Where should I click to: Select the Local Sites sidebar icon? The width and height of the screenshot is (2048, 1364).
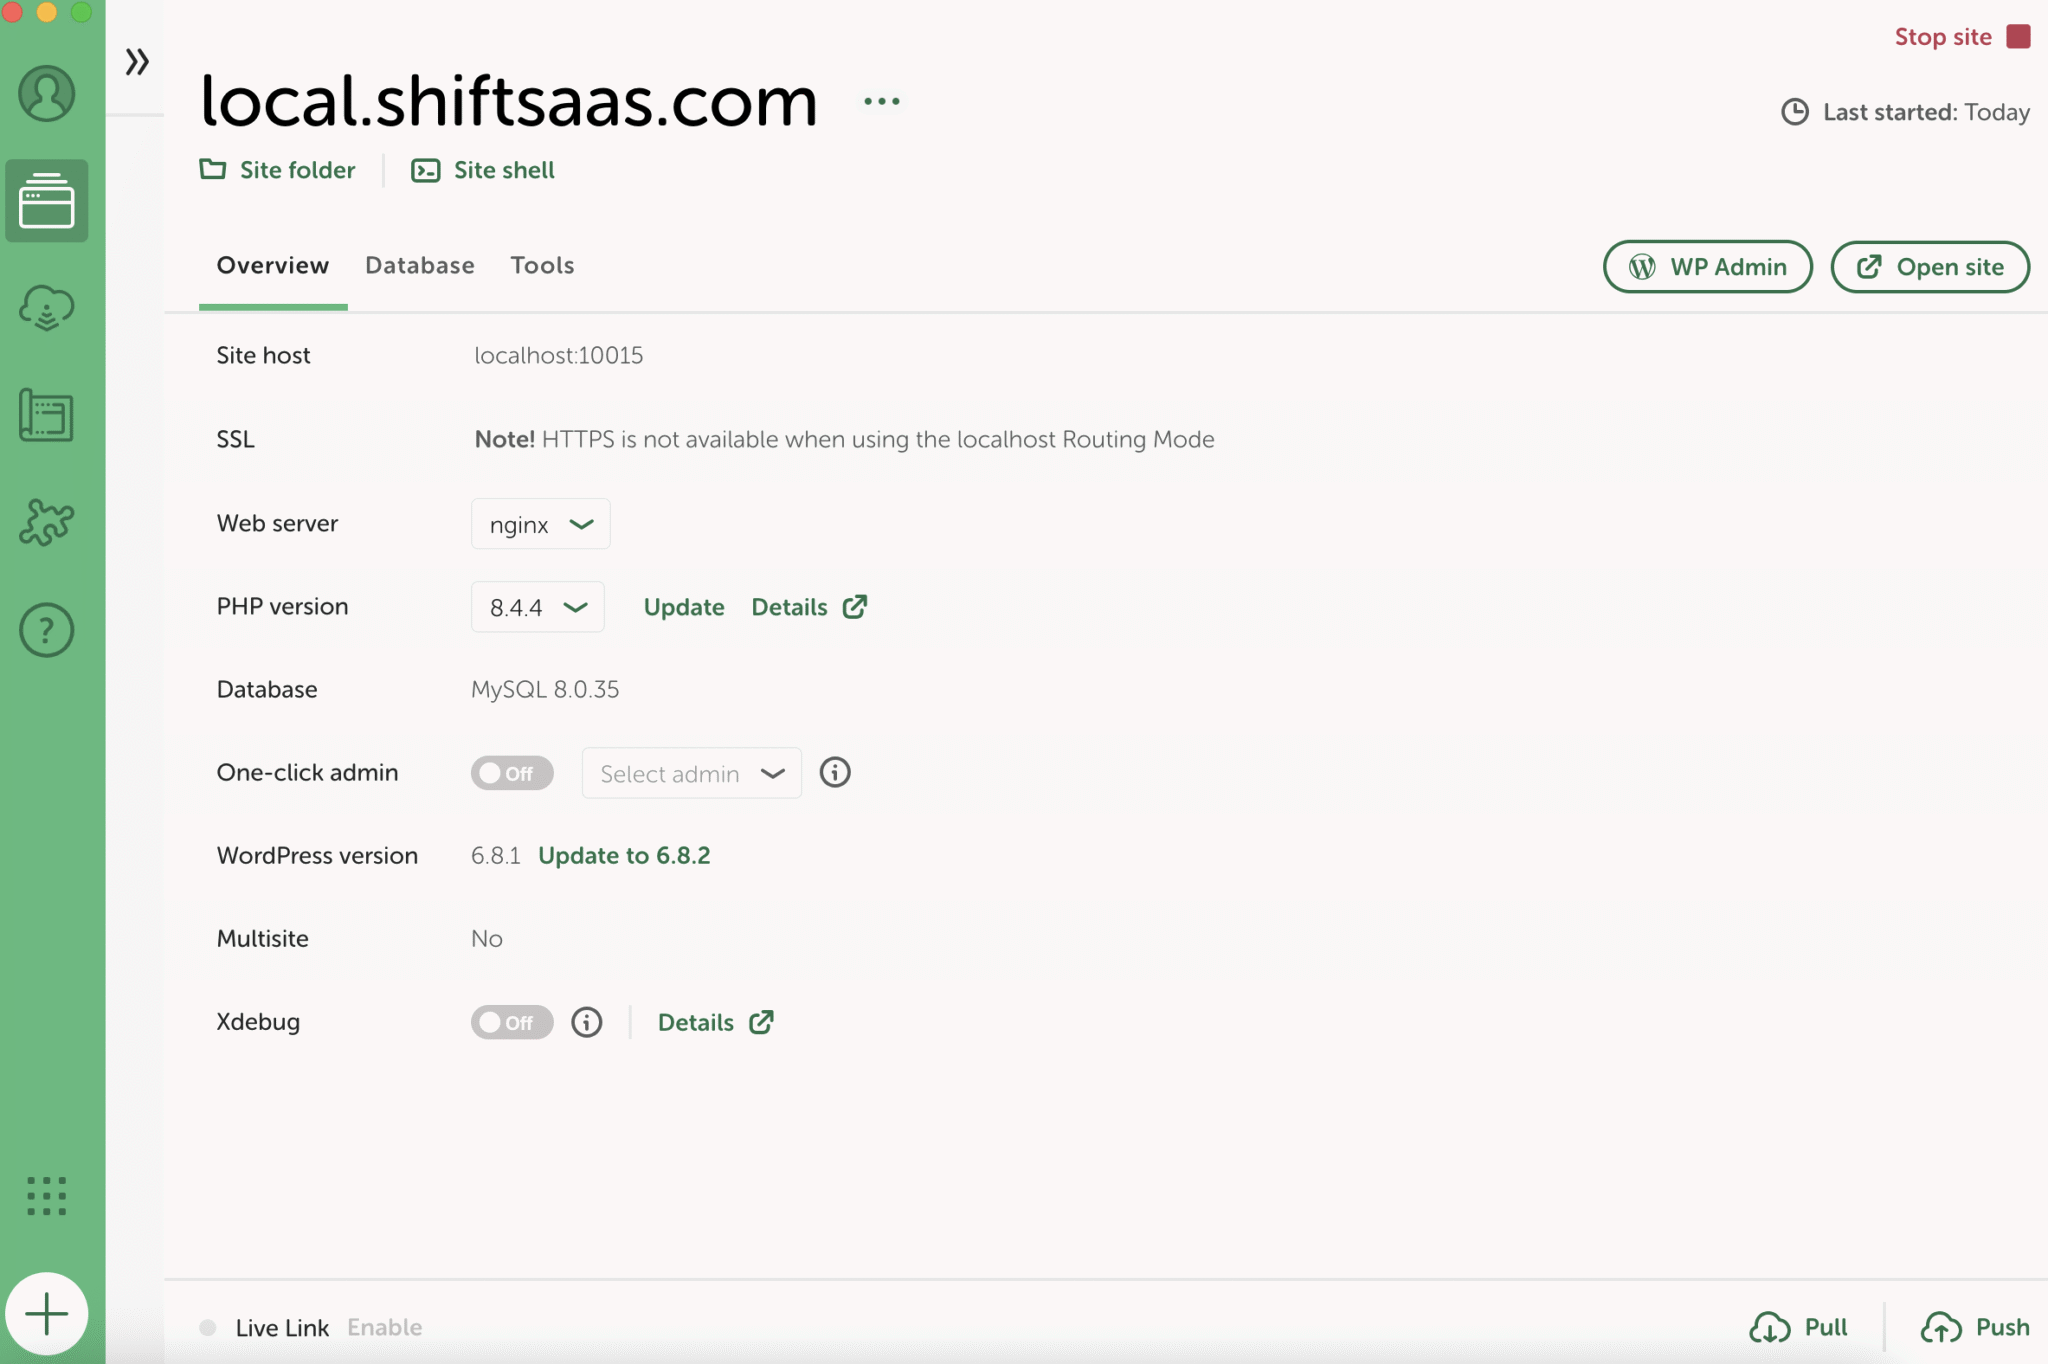[x=46, y=201]
